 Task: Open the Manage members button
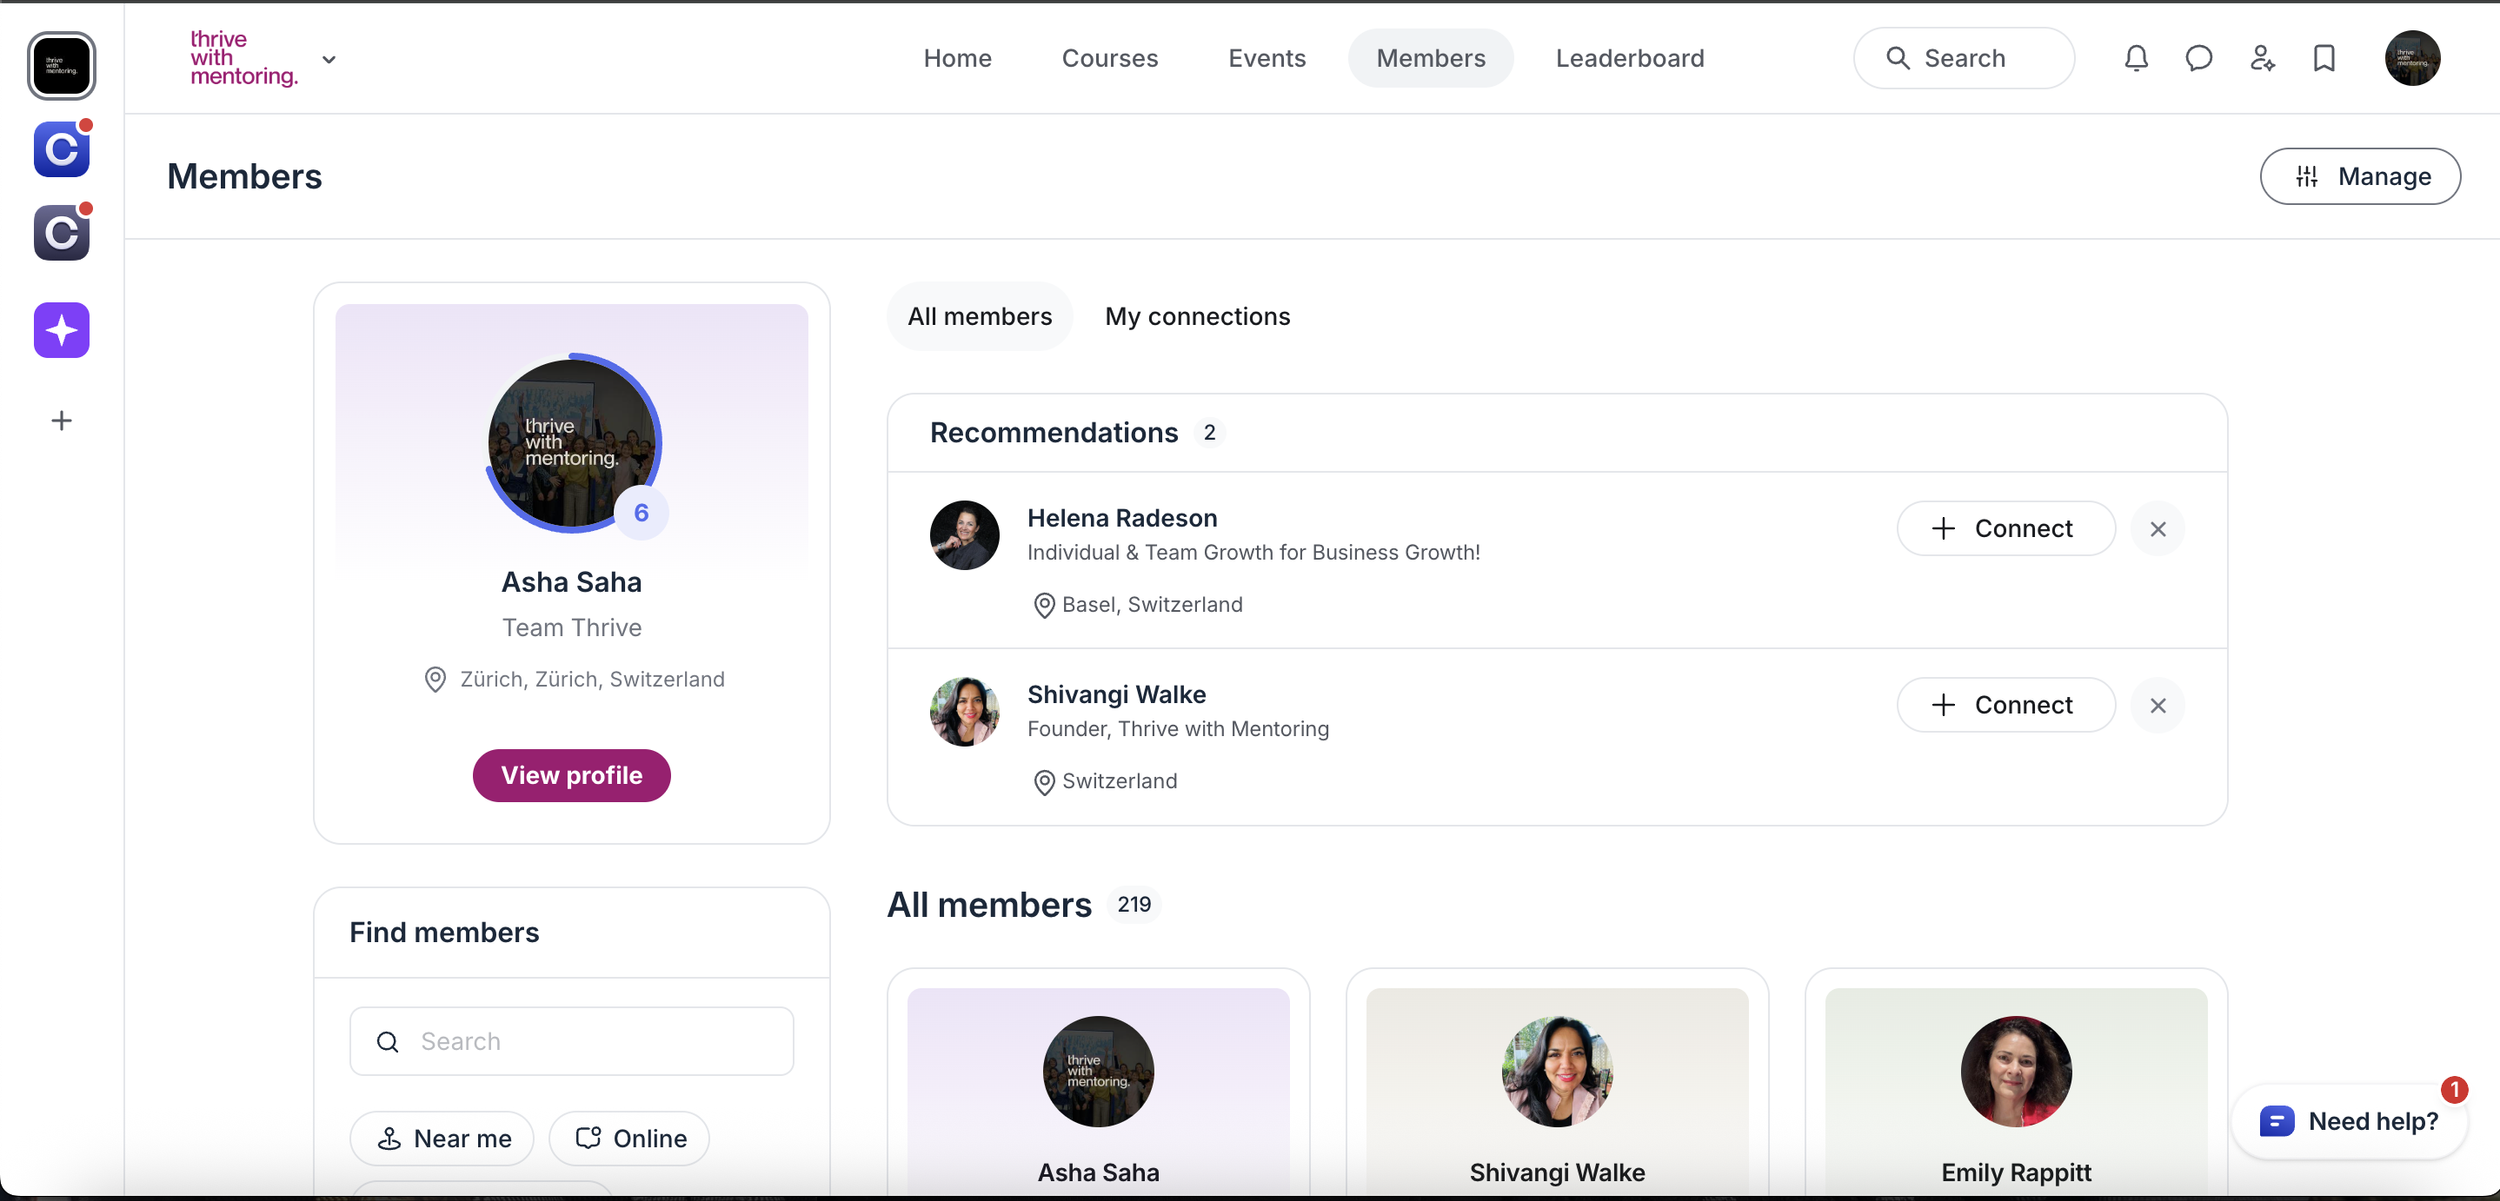point(2360,176)
